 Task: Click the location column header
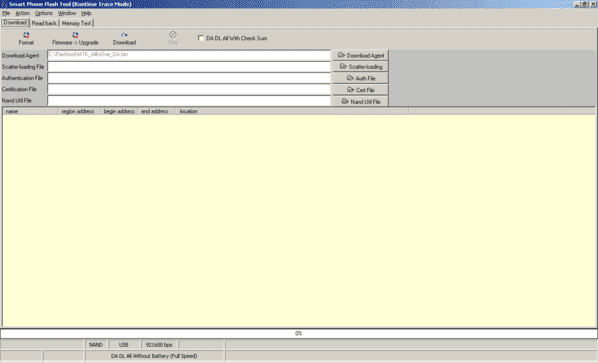coord(291,111)
